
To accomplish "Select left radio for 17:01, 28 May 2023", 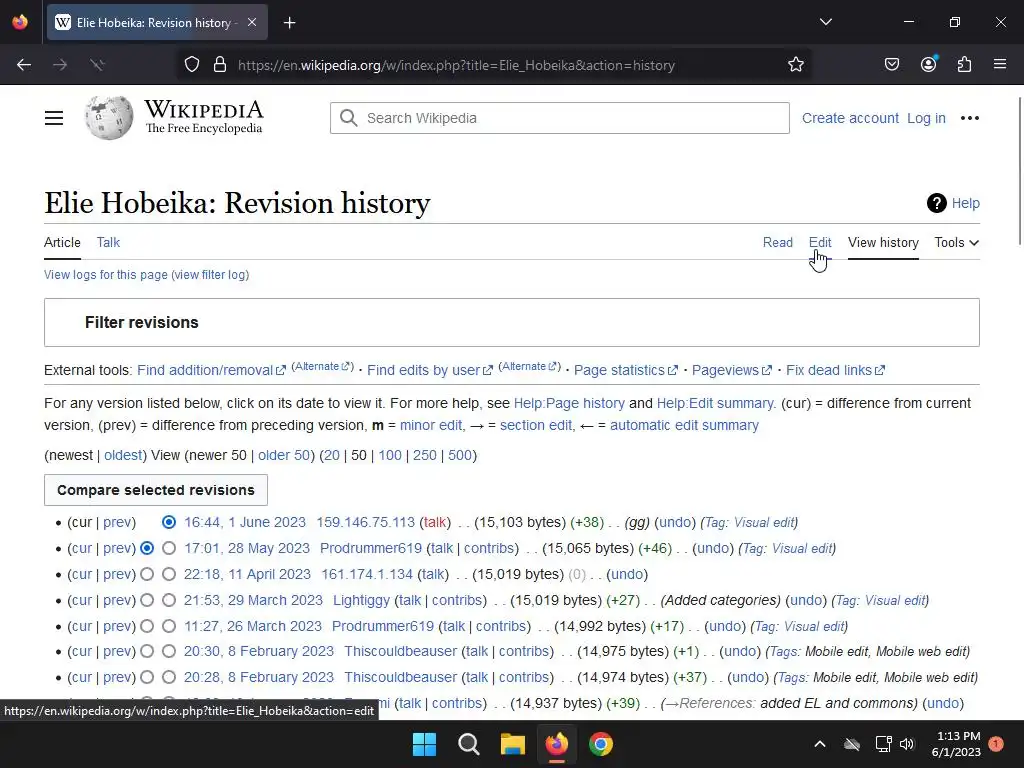I will coord(147,548).
